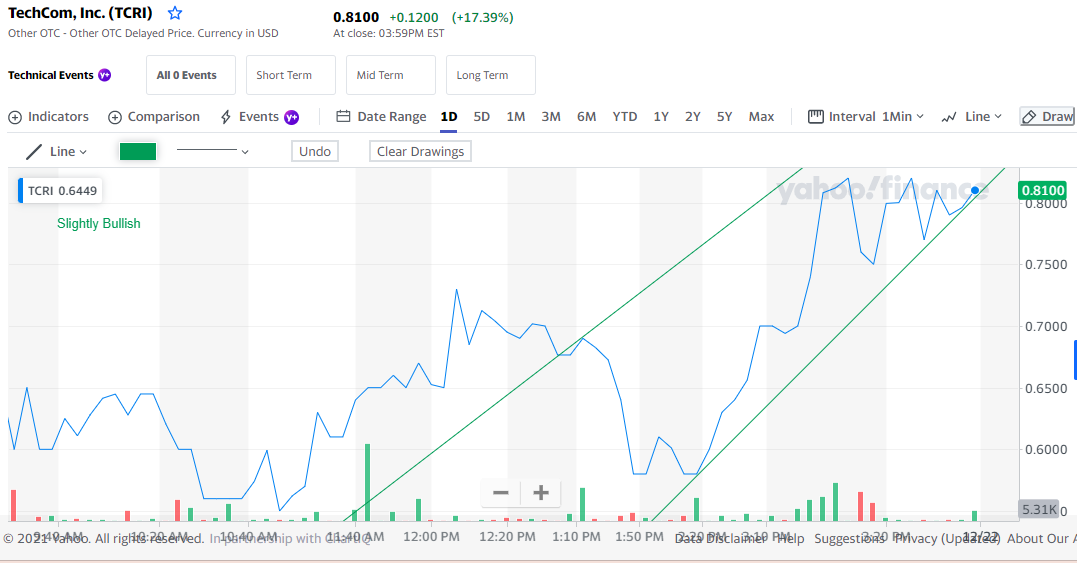Click the Date Range label

[x=392, y=117]
